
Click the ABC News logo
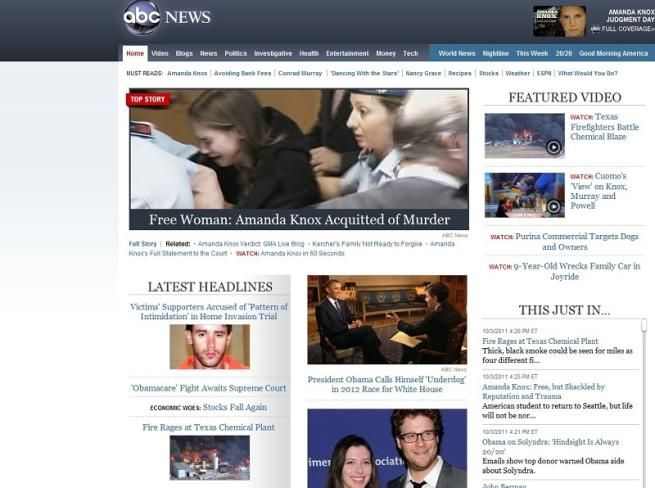[x=167, y=18]
